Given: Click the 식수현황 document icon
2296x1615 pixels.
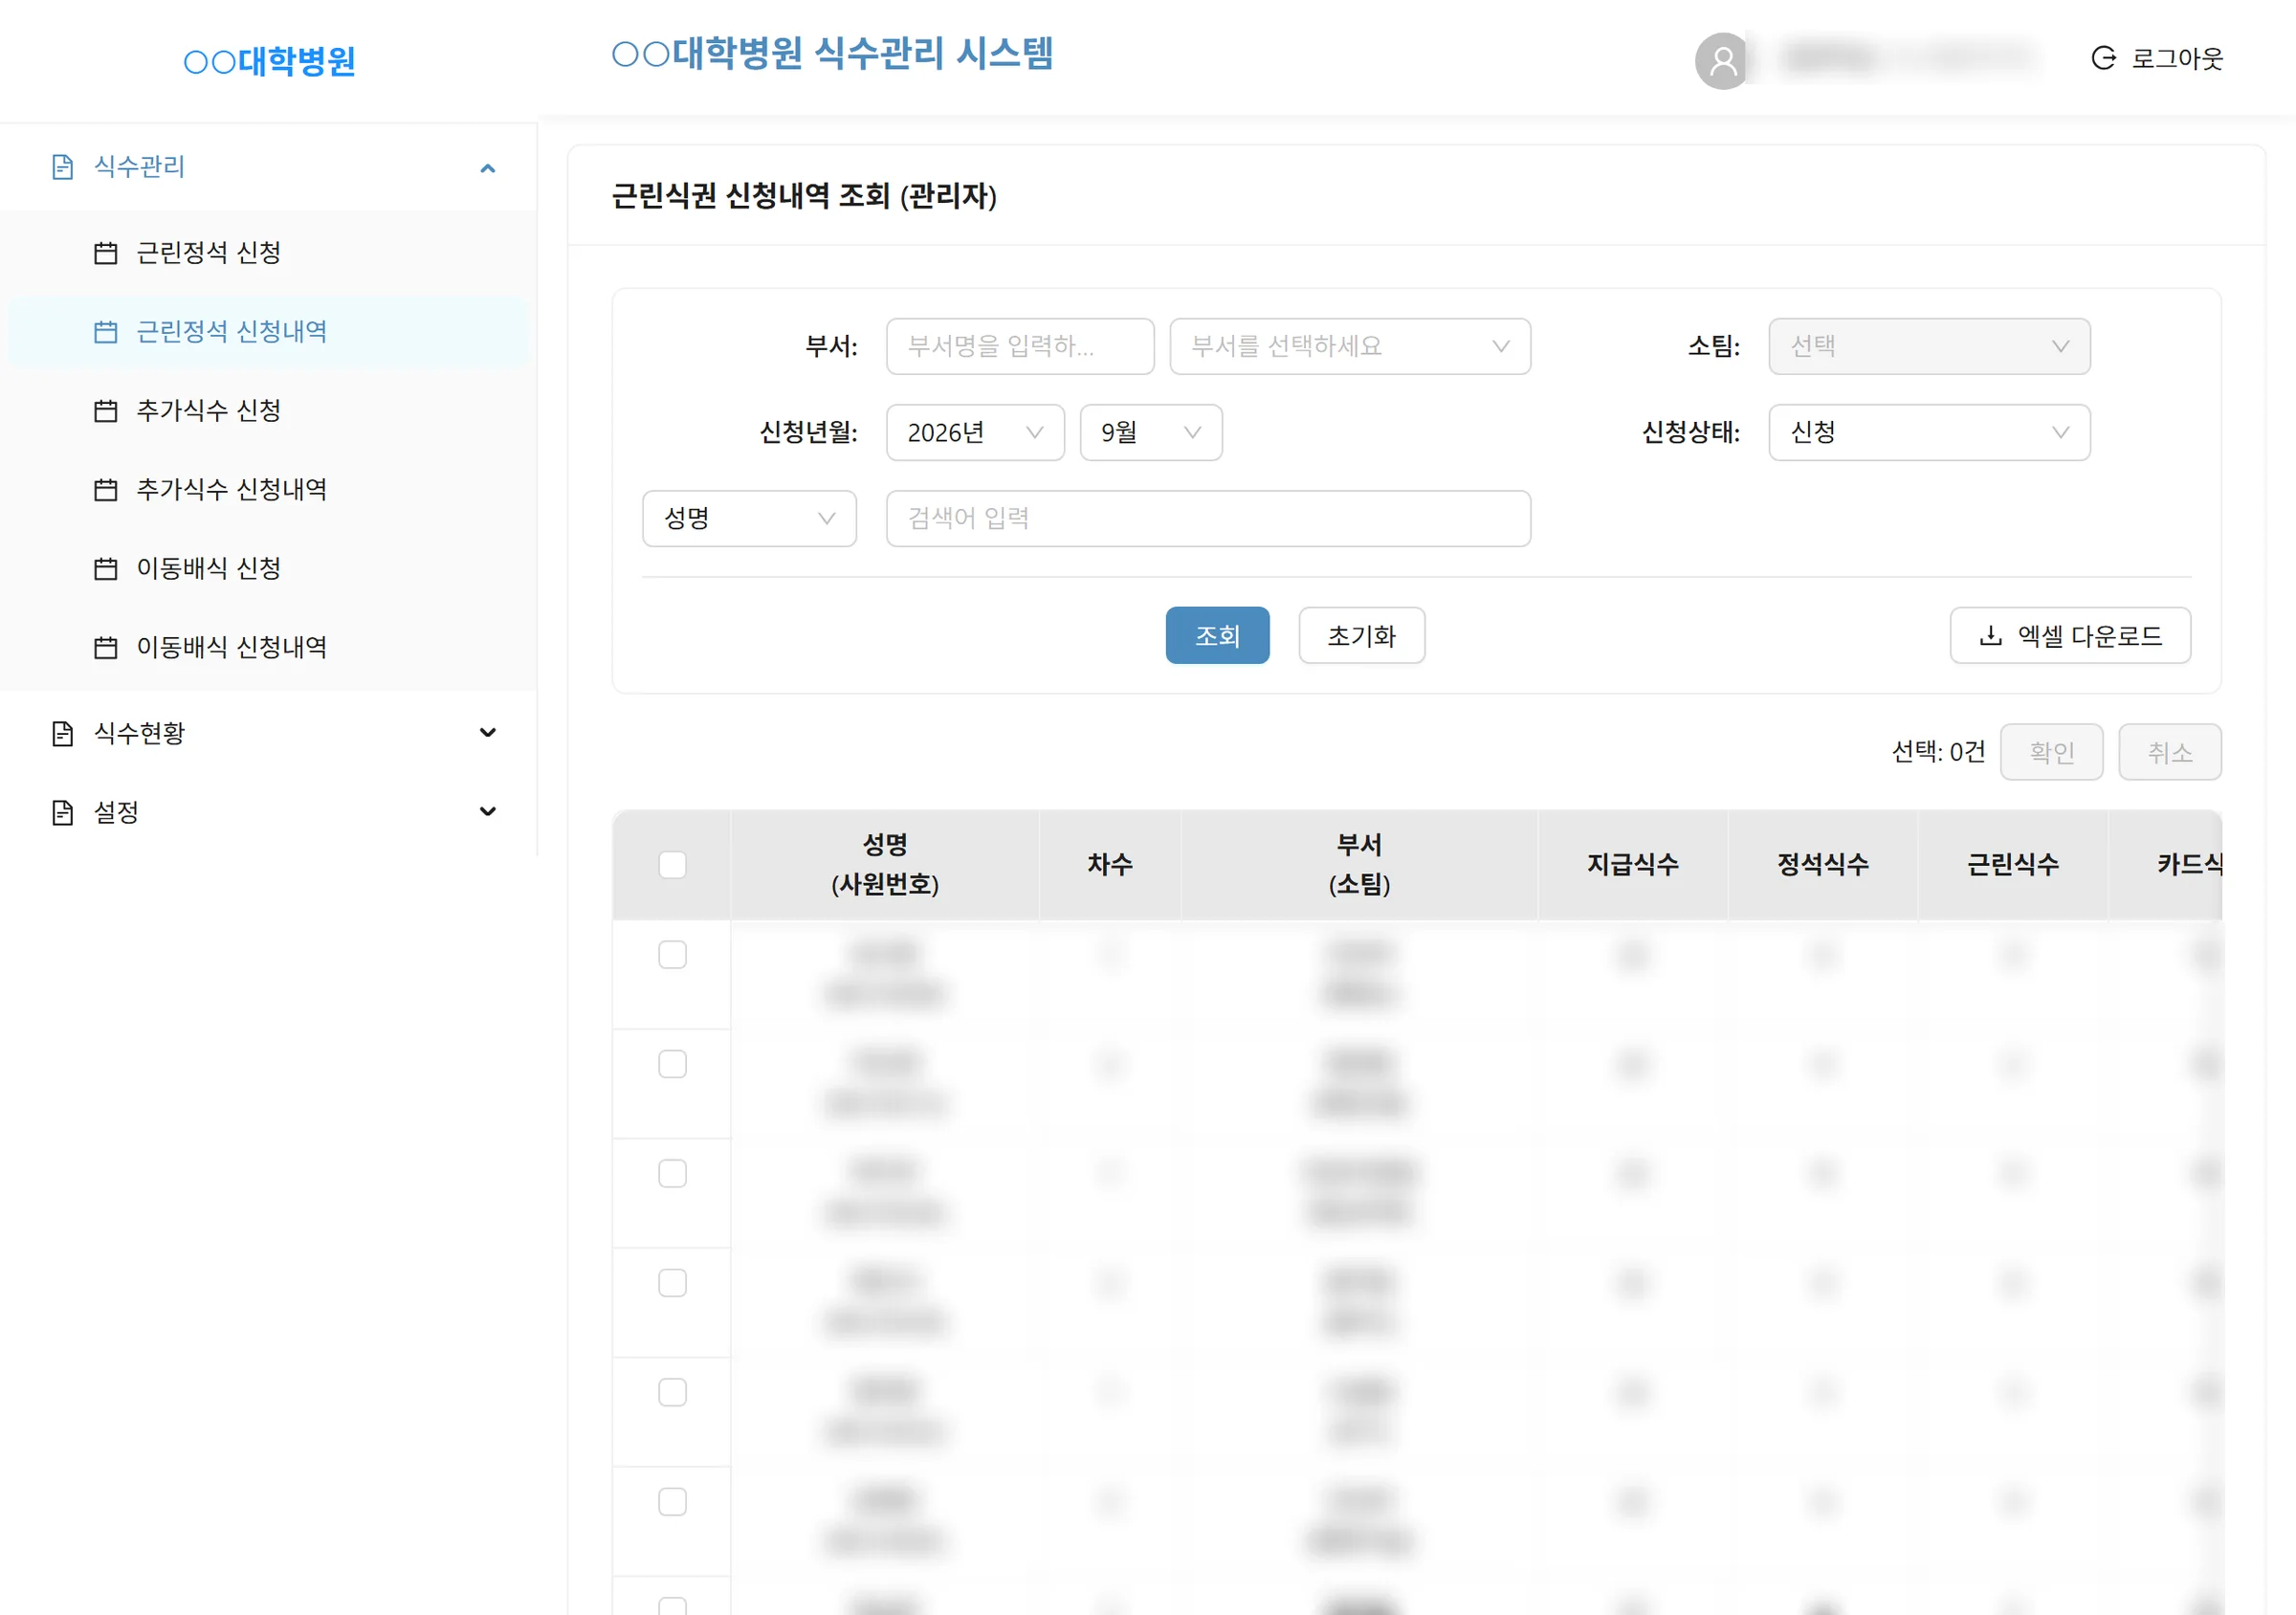Looking at the screenshot, I should click(x=63, y=734).
